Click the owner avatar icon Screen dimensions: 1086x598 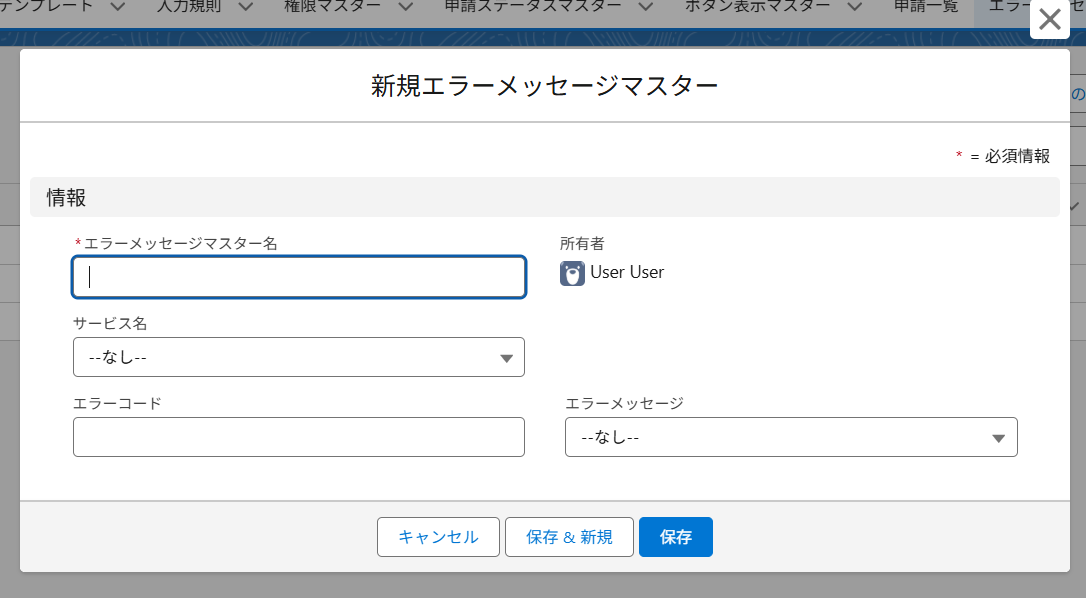click(x=572, y=273)
